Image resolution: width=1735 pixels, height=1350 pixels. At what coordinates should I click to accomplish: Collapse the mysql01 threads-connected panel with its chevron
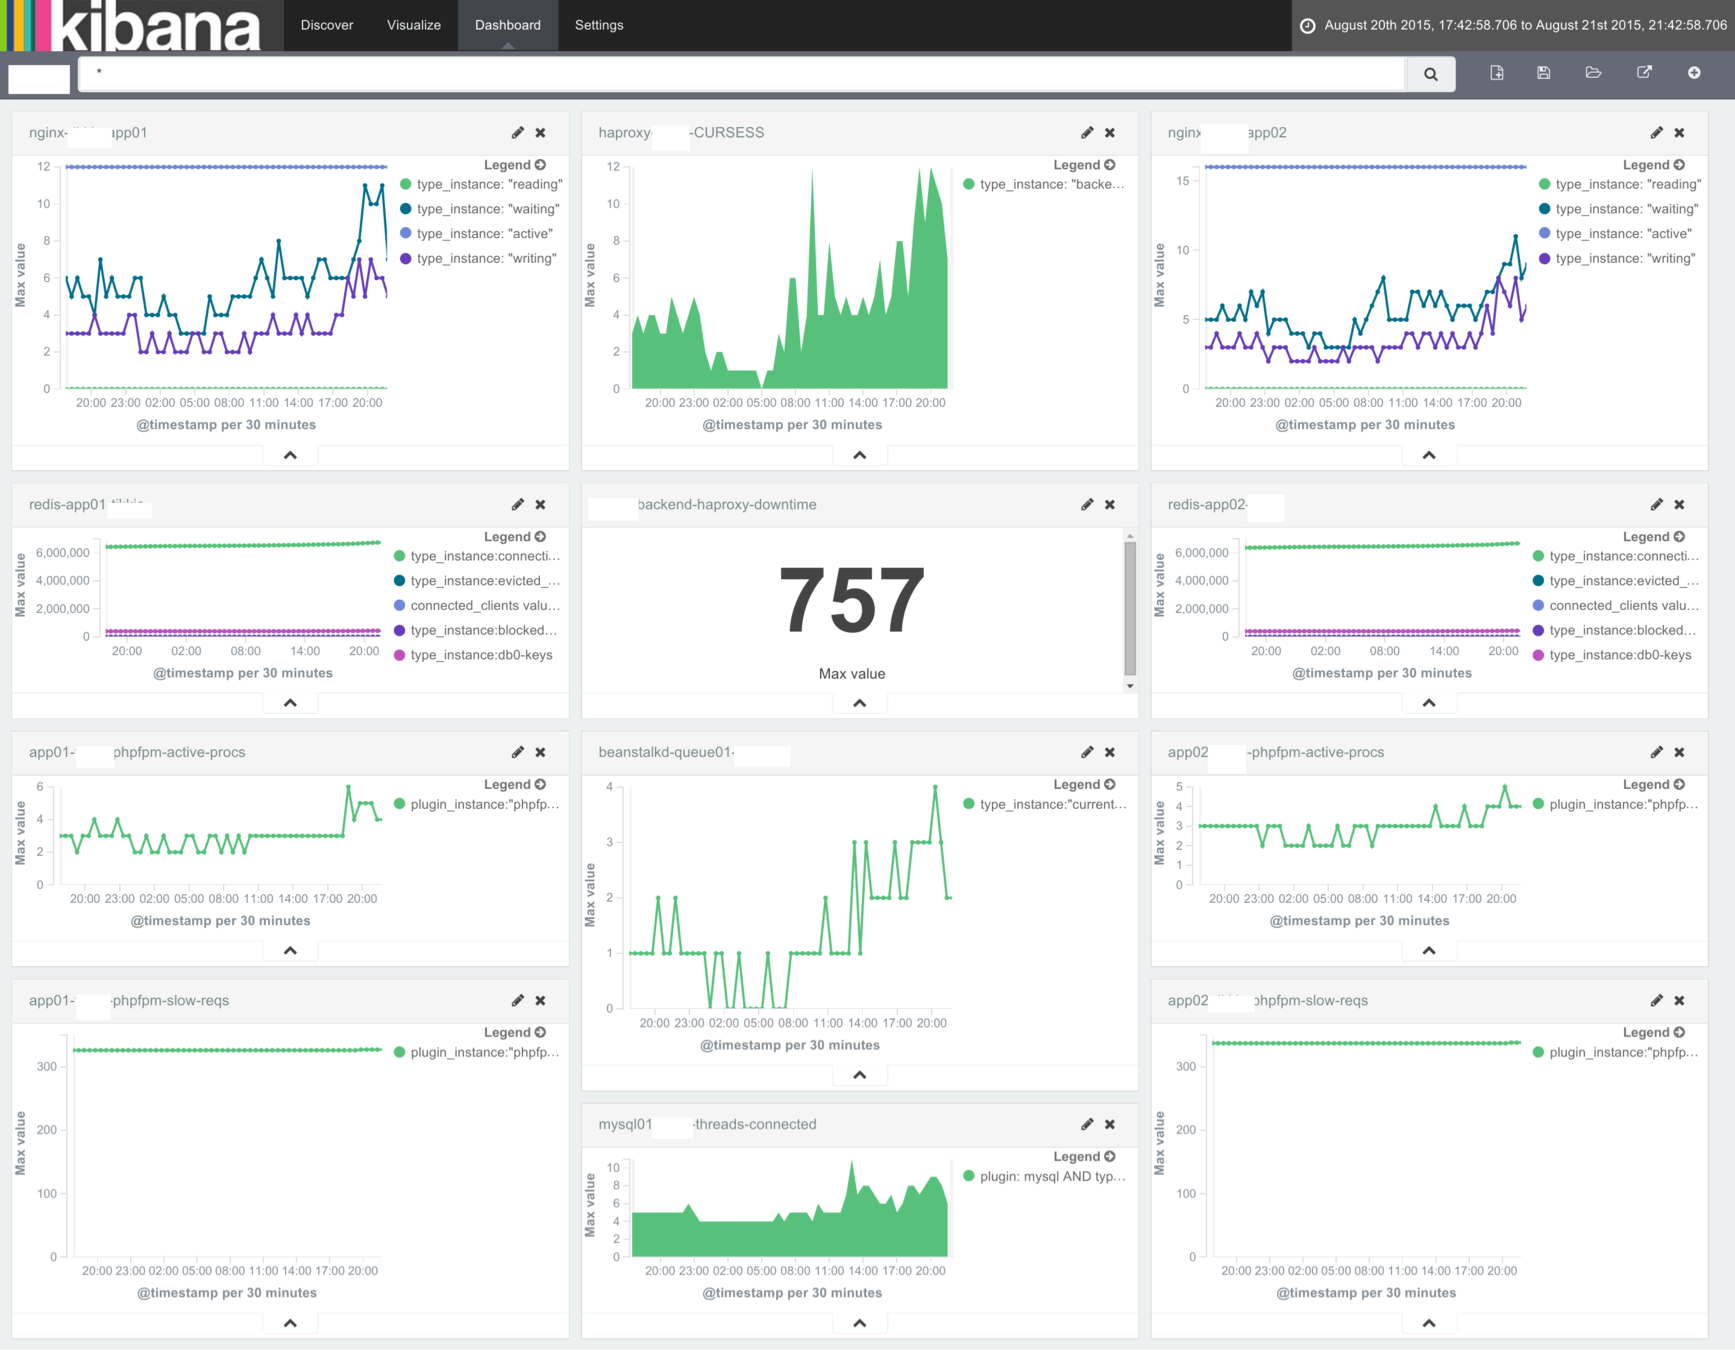tap(859, 1322)
